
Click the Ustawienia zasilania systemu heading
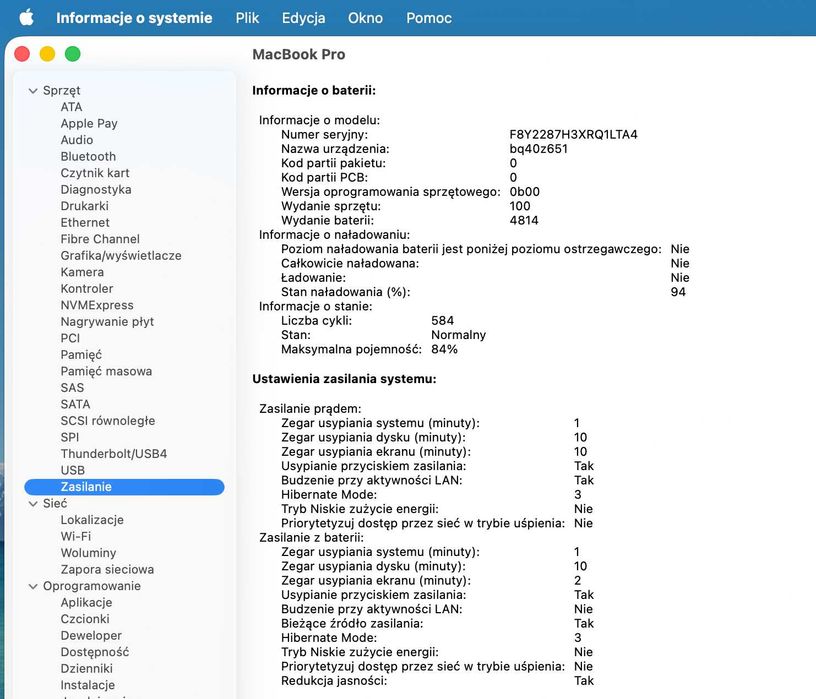coord(344,379)
